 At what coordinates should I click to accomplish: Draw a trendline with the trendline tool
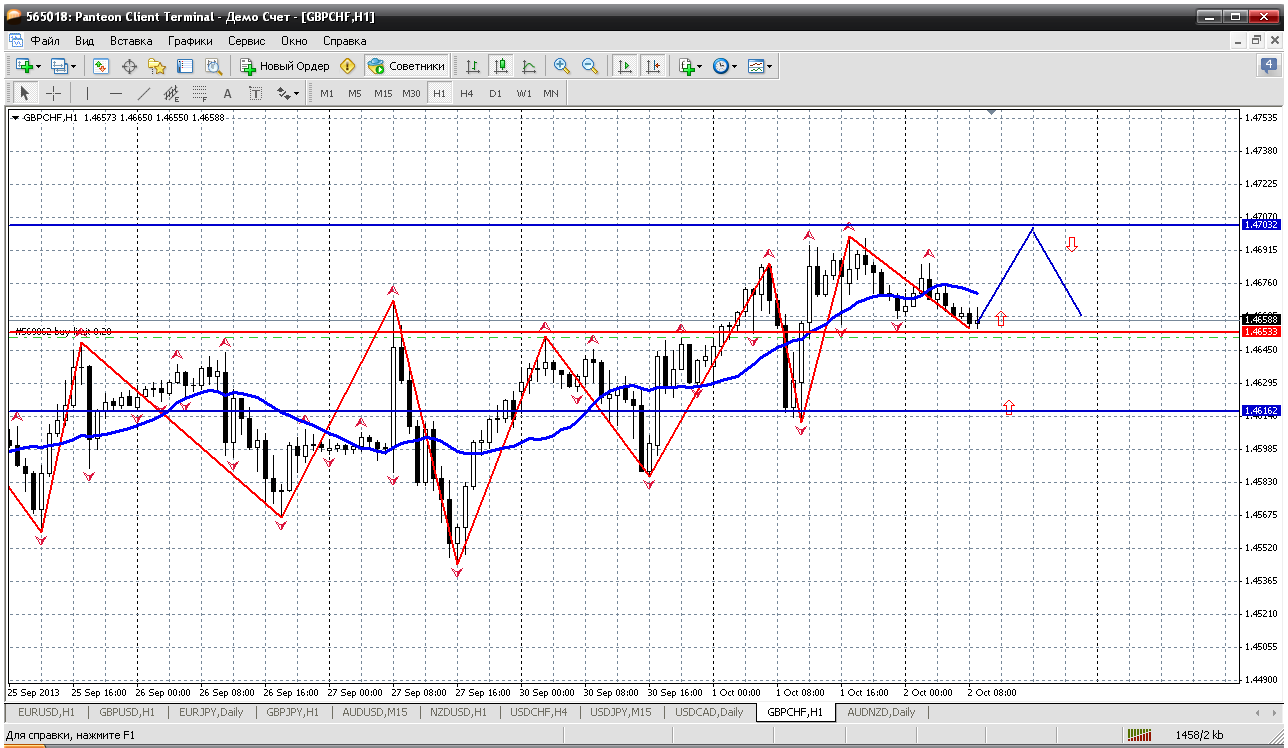143,93
